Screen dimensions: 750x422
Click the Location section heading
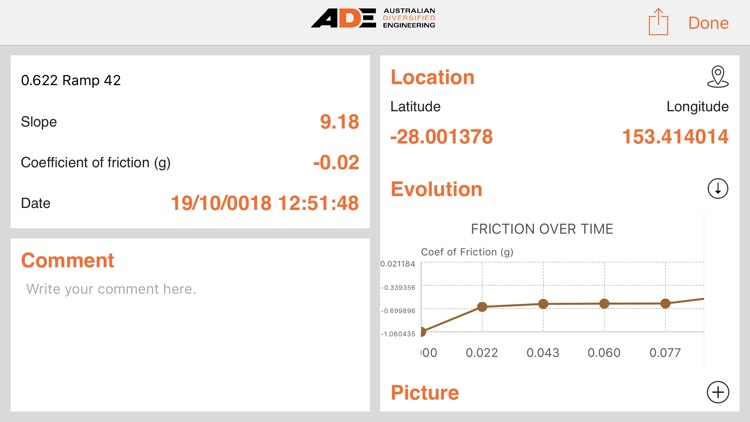click(432, 77)
